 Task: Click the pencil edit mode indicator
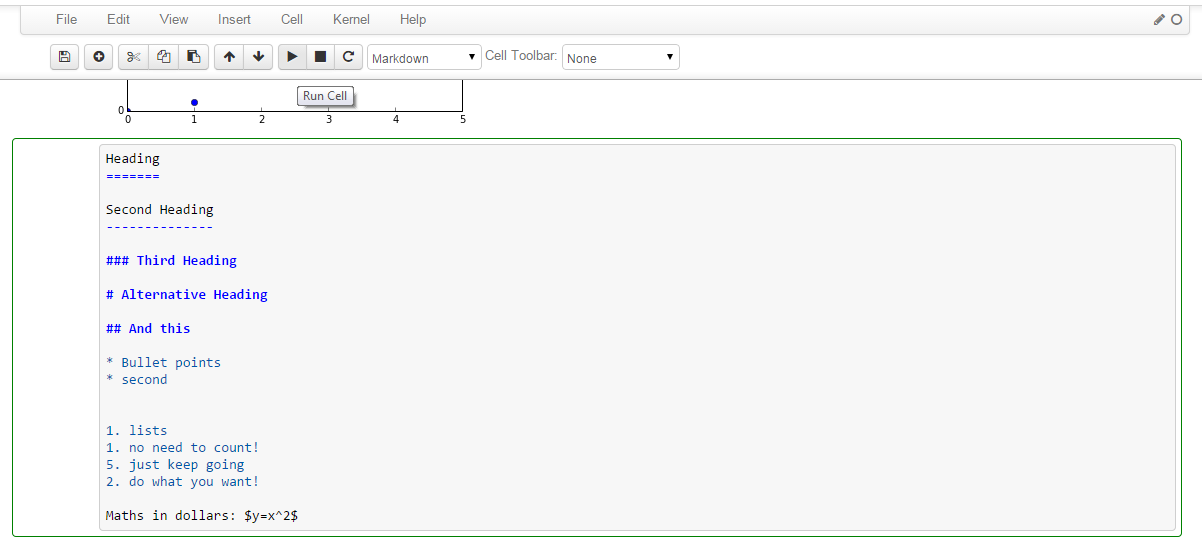pyautogui.click(x=1159, y=19)
